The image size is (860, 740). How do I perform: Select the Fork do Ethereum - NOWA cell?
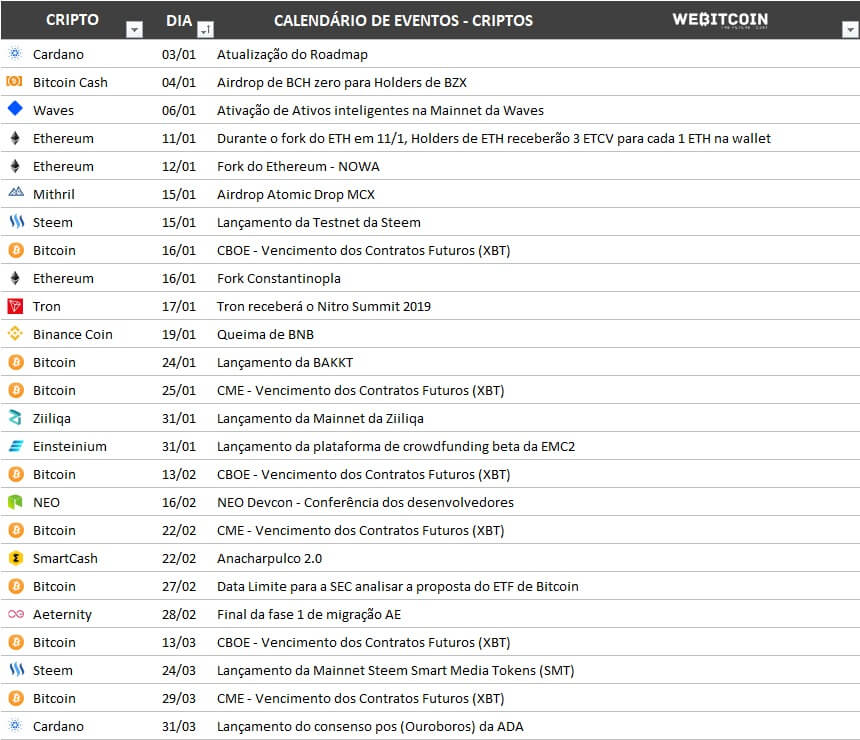coord(298,166)
